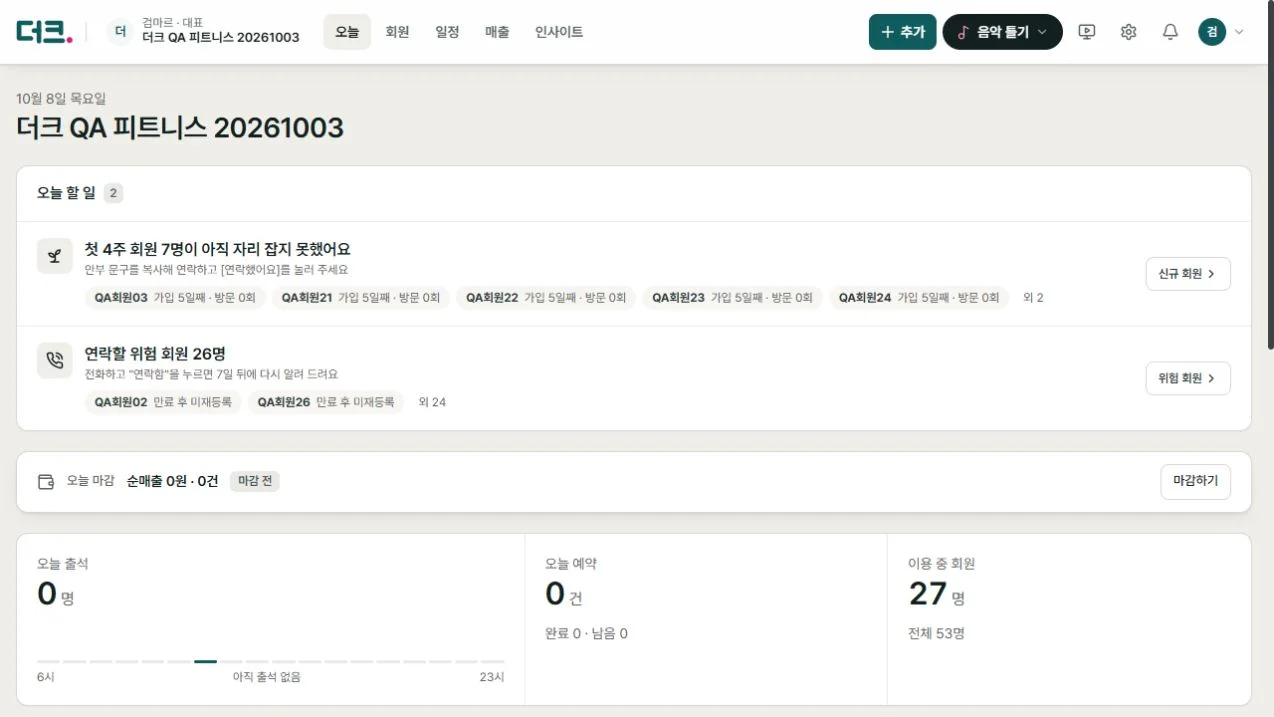
Task: Open the 위험 회원 list
Action: [x=1188, y=378]
